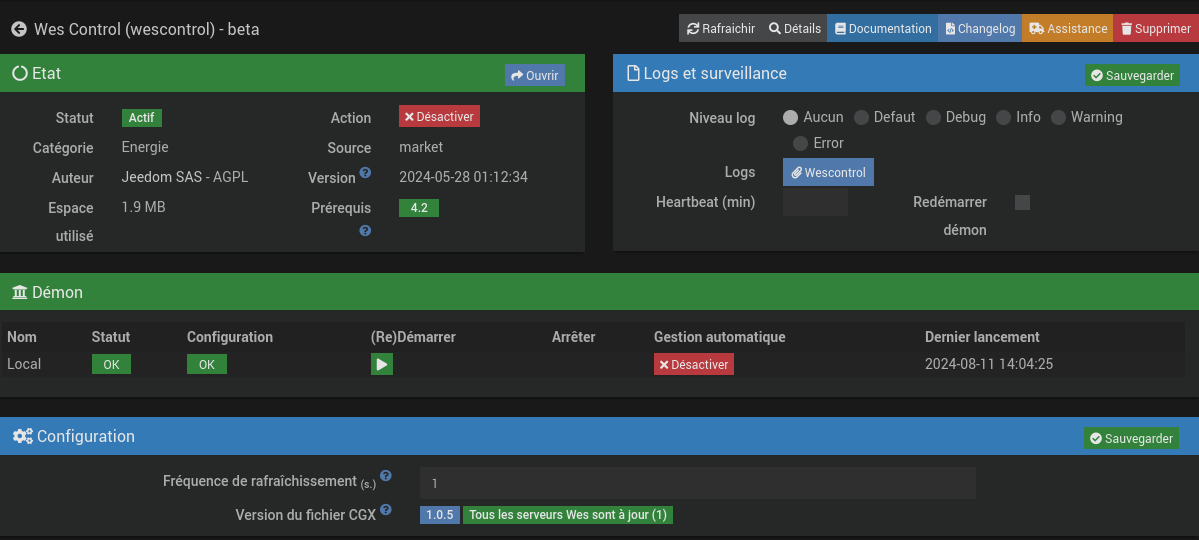1199x540 pixels.
Task: Click the 4.2 prerequisite badge
Action: 419,208
